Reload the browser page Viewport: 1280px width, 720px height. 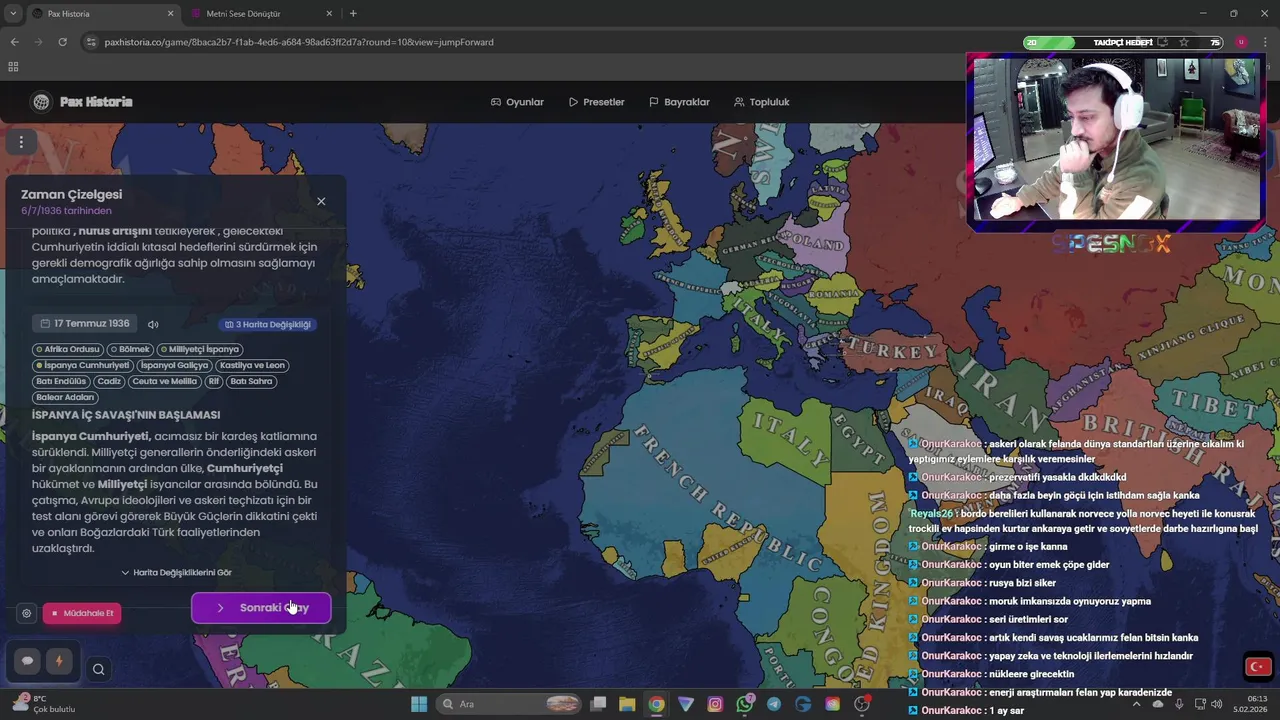62,42
